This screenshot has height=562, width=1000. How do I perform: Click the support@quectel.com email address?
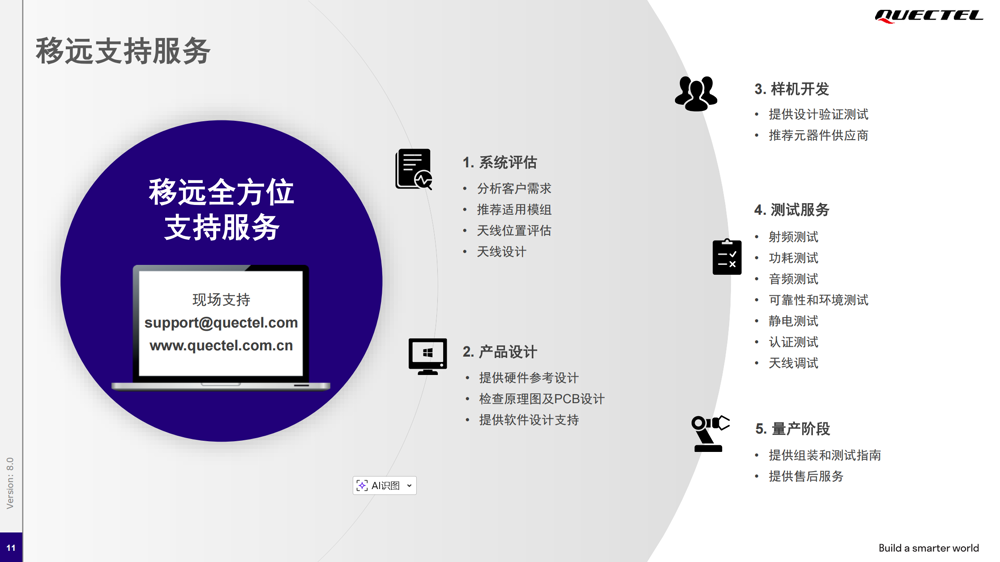click(x=221, y=323)
